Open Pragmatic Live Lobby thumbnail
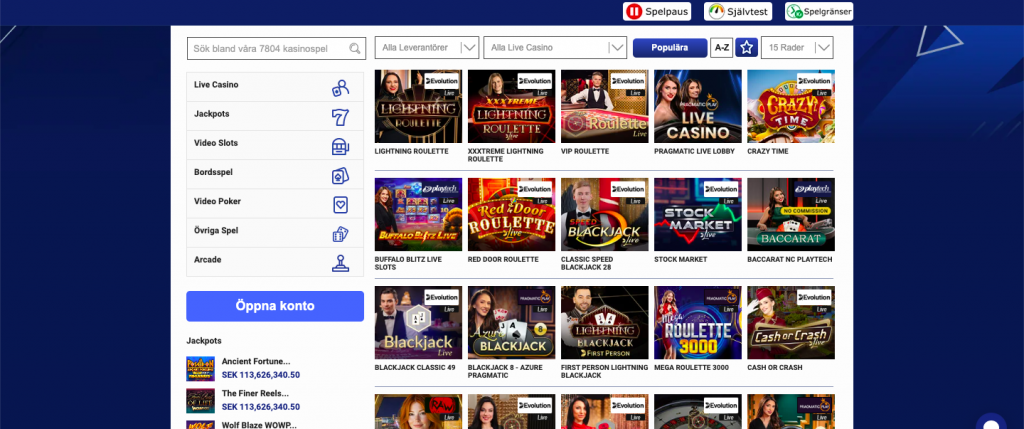The image size is (1024, 429). tap(697, 106)
